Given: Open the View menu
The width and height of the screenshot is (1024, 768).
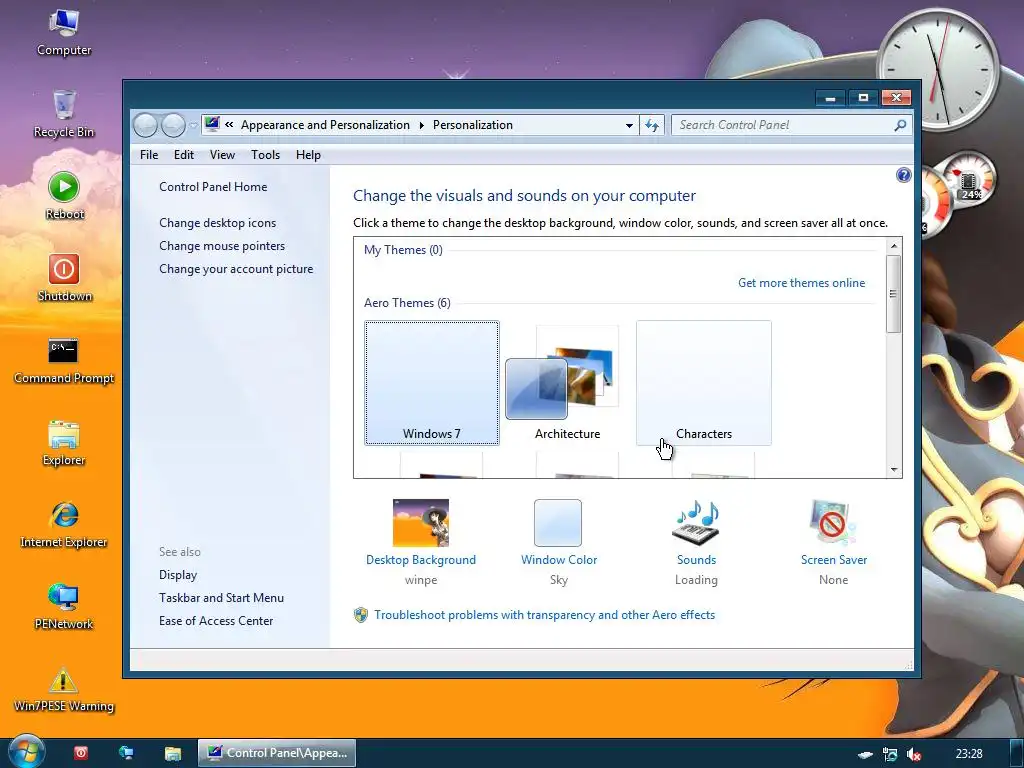Looking at the screenshot, I should pyautogui.click(x=222, y=155).
